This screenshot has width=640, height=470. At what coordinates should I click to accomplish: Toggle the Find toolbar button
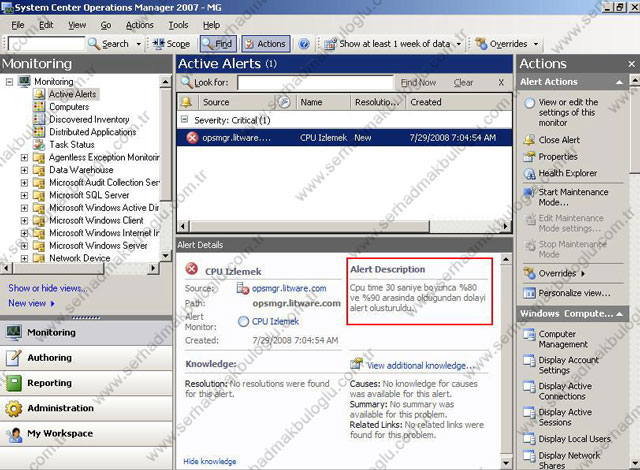coord(218,44)
